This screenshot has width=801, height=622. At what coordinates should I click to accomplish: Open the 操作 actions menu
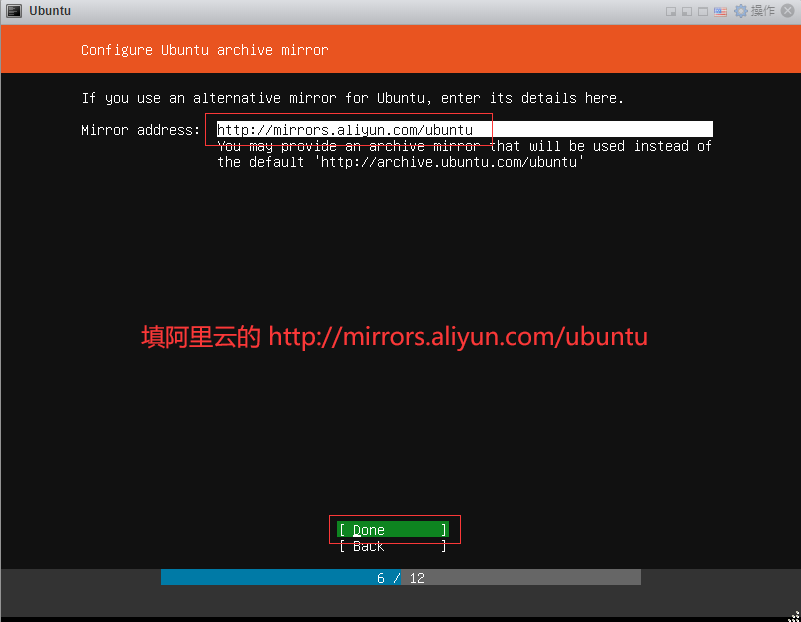click(762, 11)
